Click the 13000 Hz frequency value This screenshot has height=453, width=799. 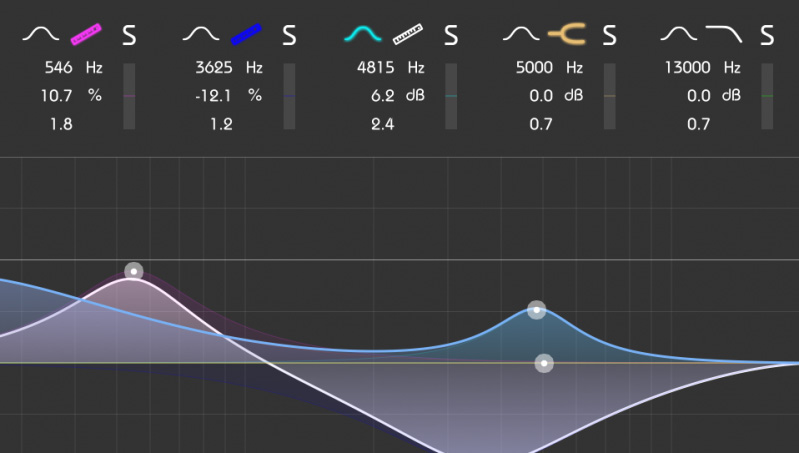(687, 68)
